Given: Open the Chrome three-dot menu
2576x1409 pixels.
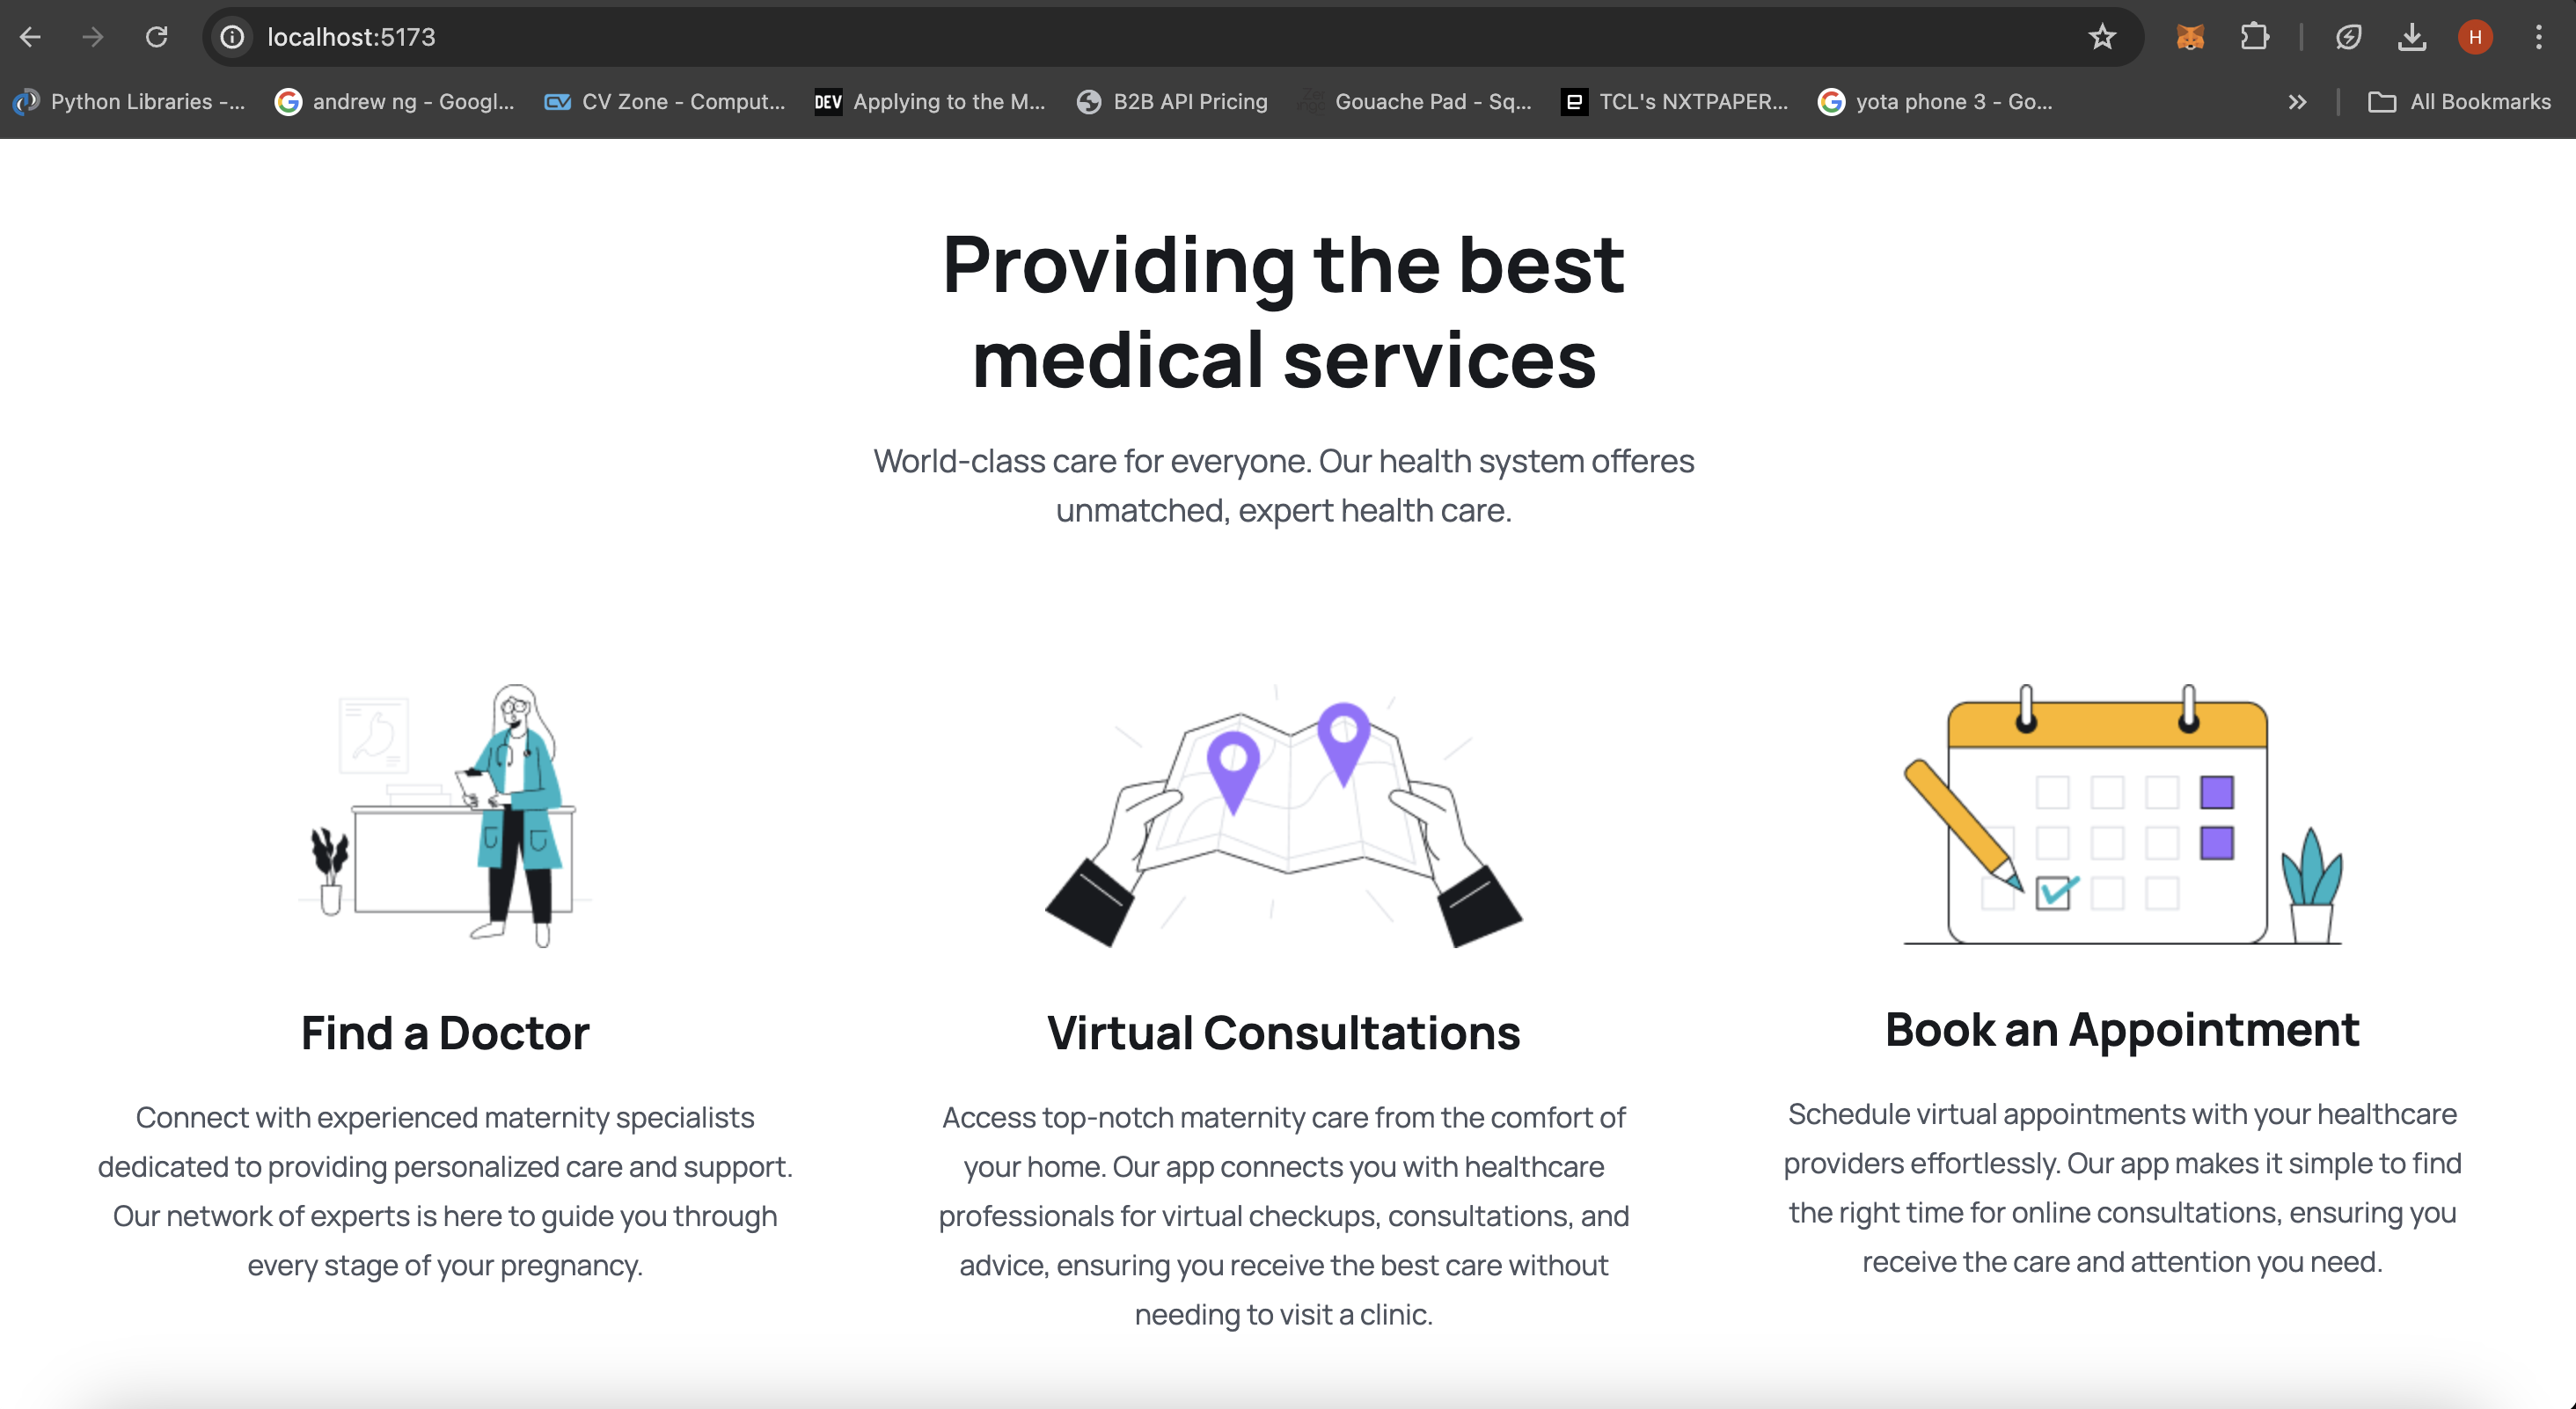Looking at the screenshot, I should (x=2538, y=37).
